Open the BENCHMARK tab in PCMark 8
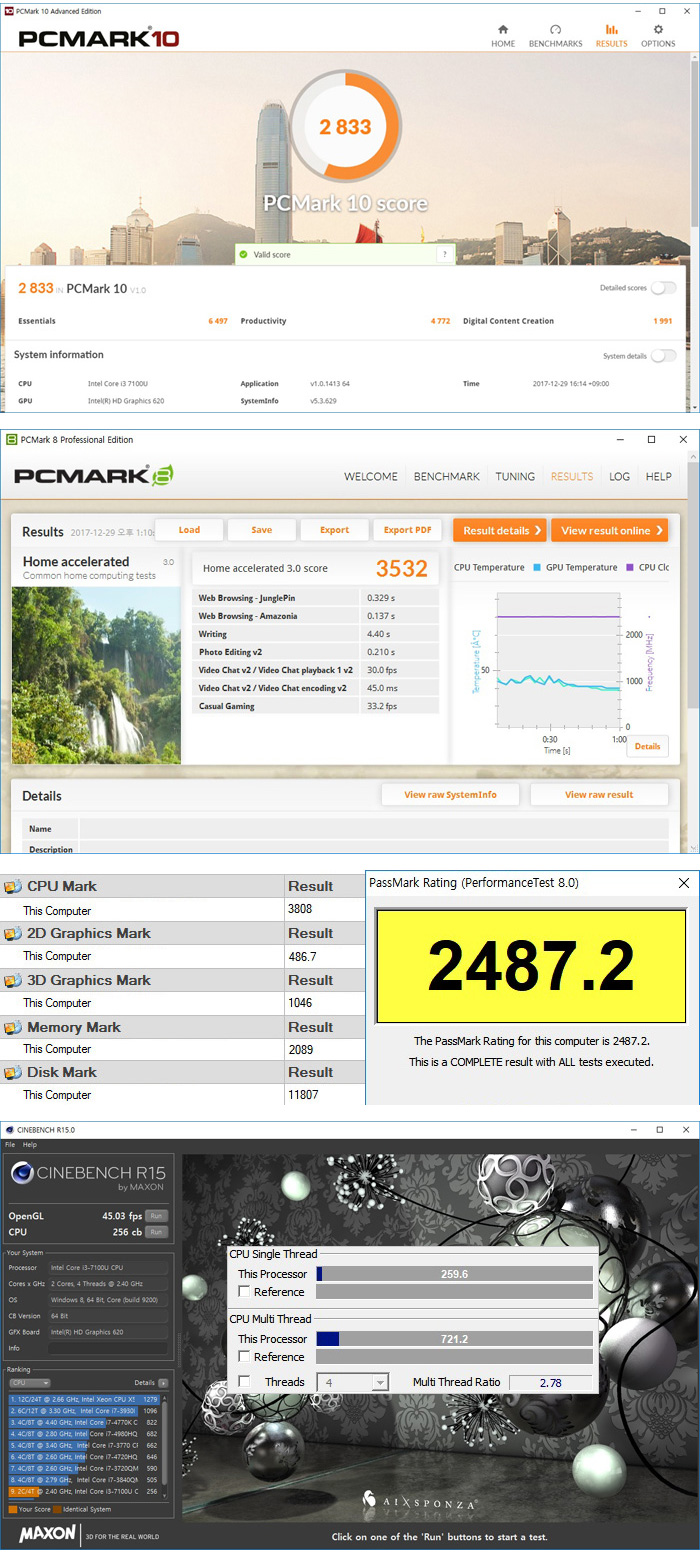Image resolution: width=700 pixels, height=1553 pixels. (x=447, y=477)
